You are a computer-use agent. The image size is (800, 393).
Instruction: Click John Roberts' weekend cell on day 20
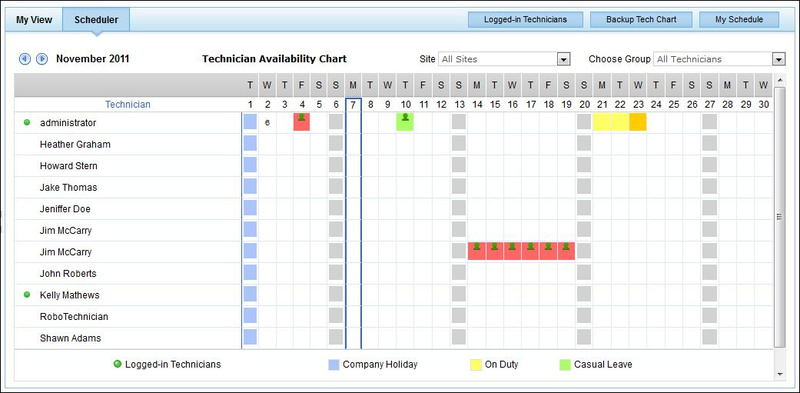pos(584,273)
